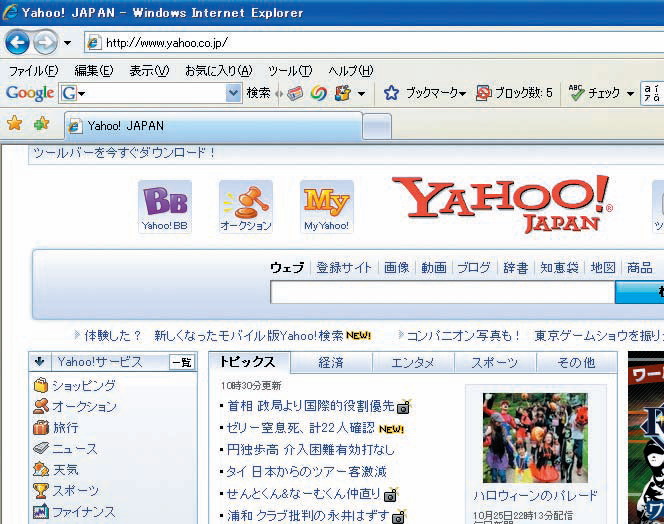Click the puzzle-piece gadget icon on Google toolbar
The height and width of the screenshot is (524, 664).
[343, 93]
